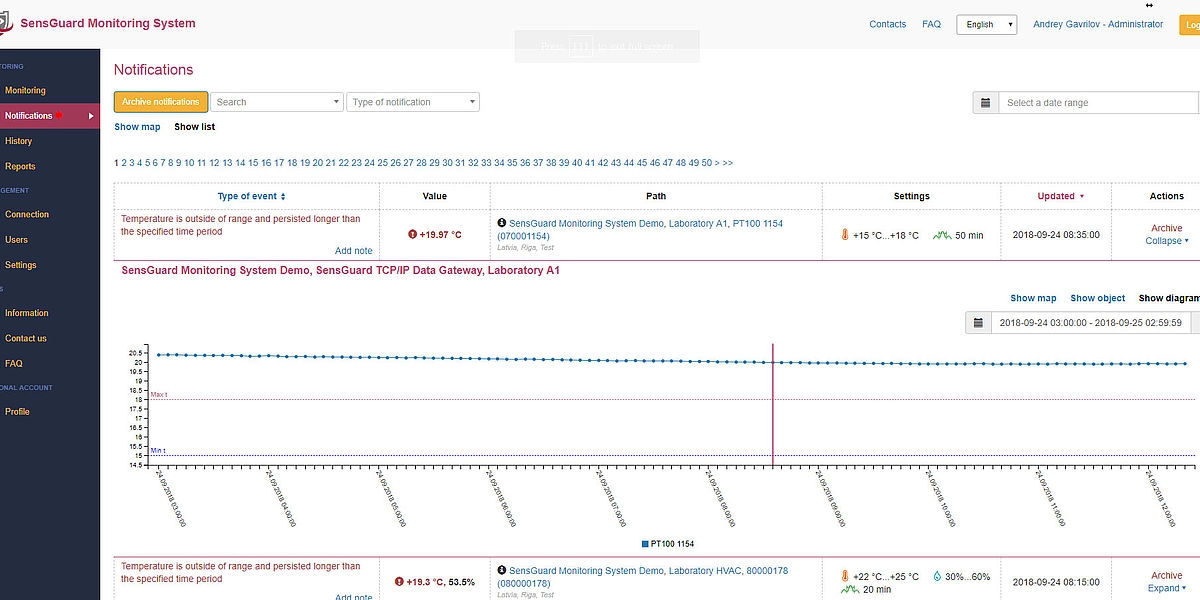Click the calendar icon beside 'Select a date range'

[x=985, y=102]
